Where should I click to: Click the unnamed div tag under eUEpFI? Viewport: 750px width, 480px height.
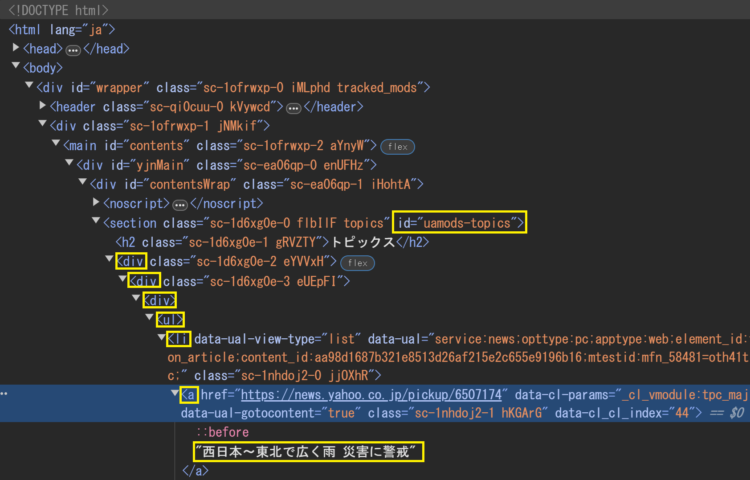(160, 300)
